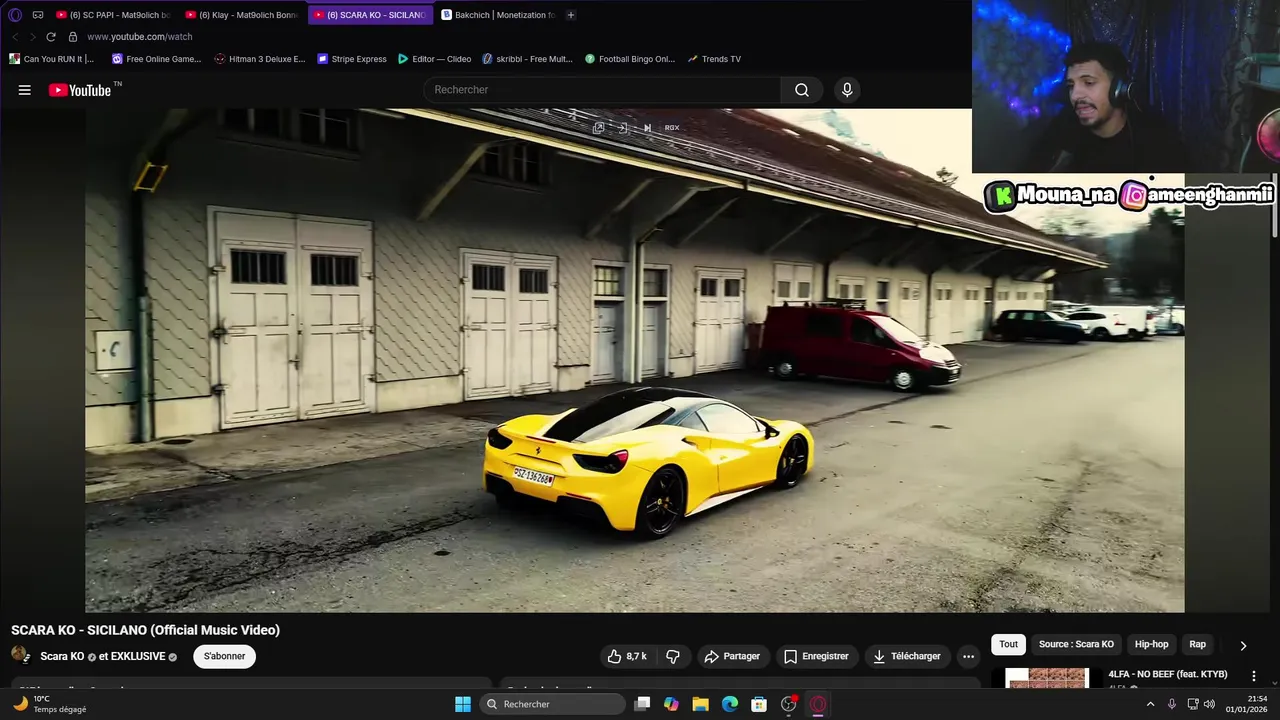Open Task View in the taskbar
This screenshot has height=720, width=1280.
click(642, 704)
